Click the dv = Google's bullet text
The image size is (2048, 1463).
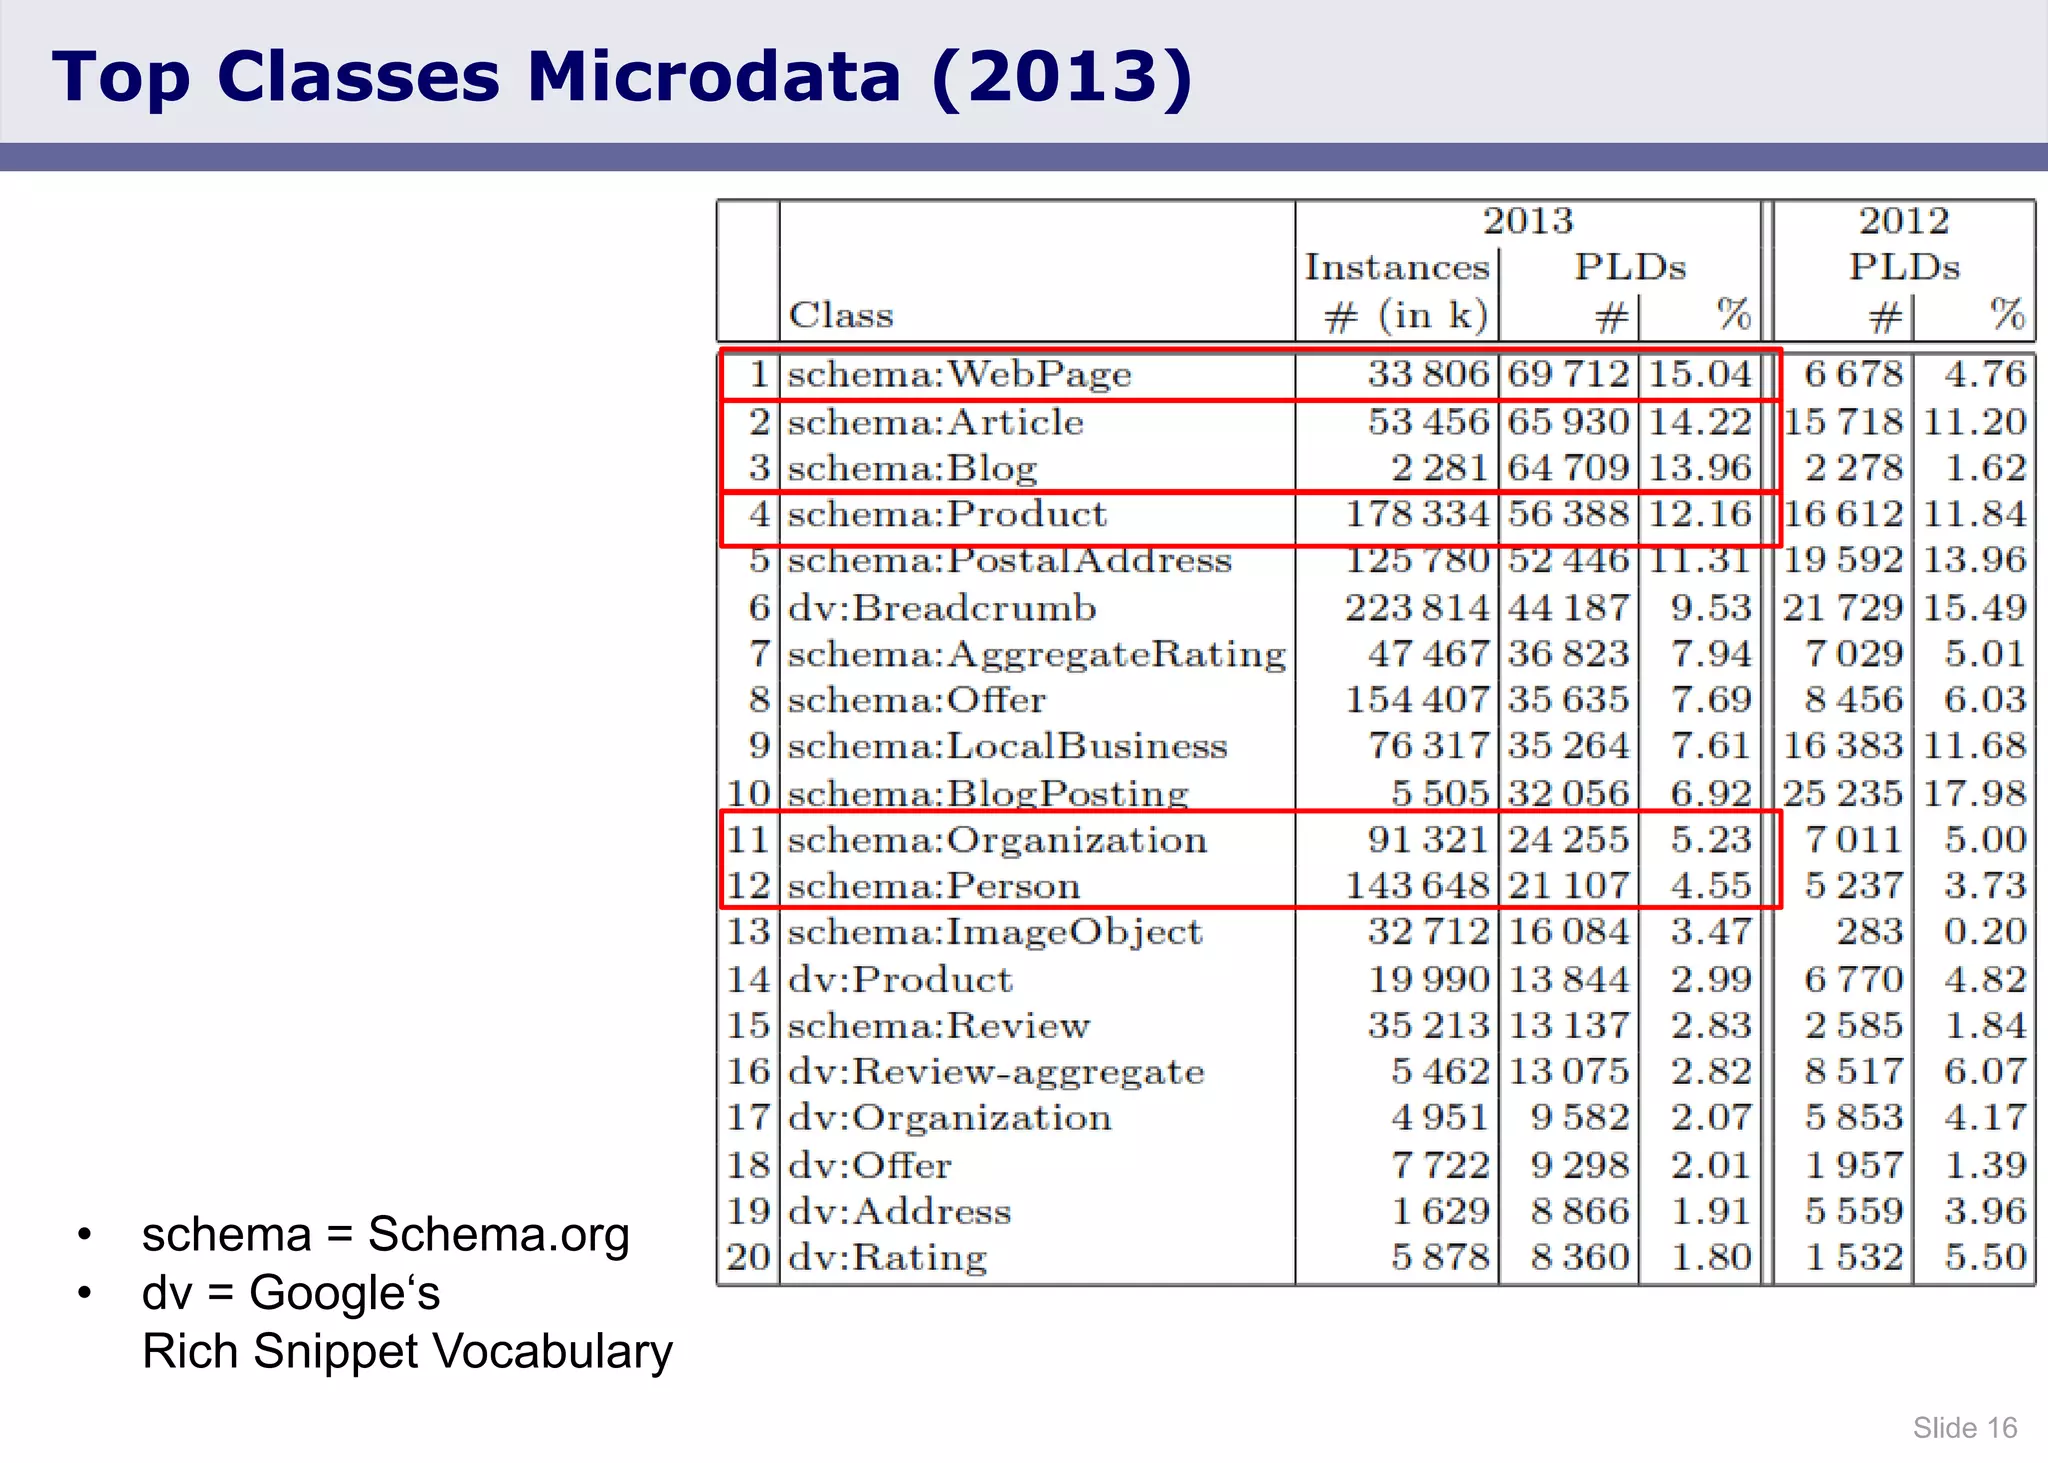point(291,1293)
